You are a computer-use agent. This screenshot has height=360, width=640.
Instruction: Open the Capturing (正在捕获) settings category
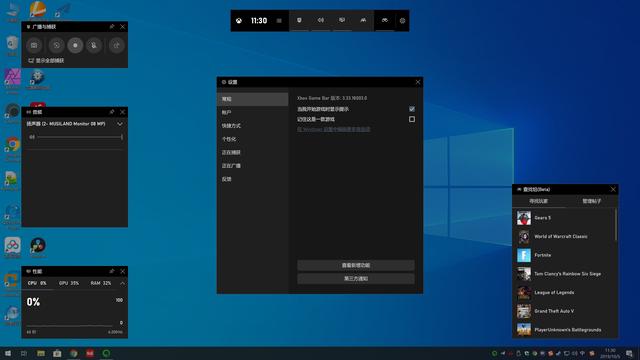click(253, 152)
